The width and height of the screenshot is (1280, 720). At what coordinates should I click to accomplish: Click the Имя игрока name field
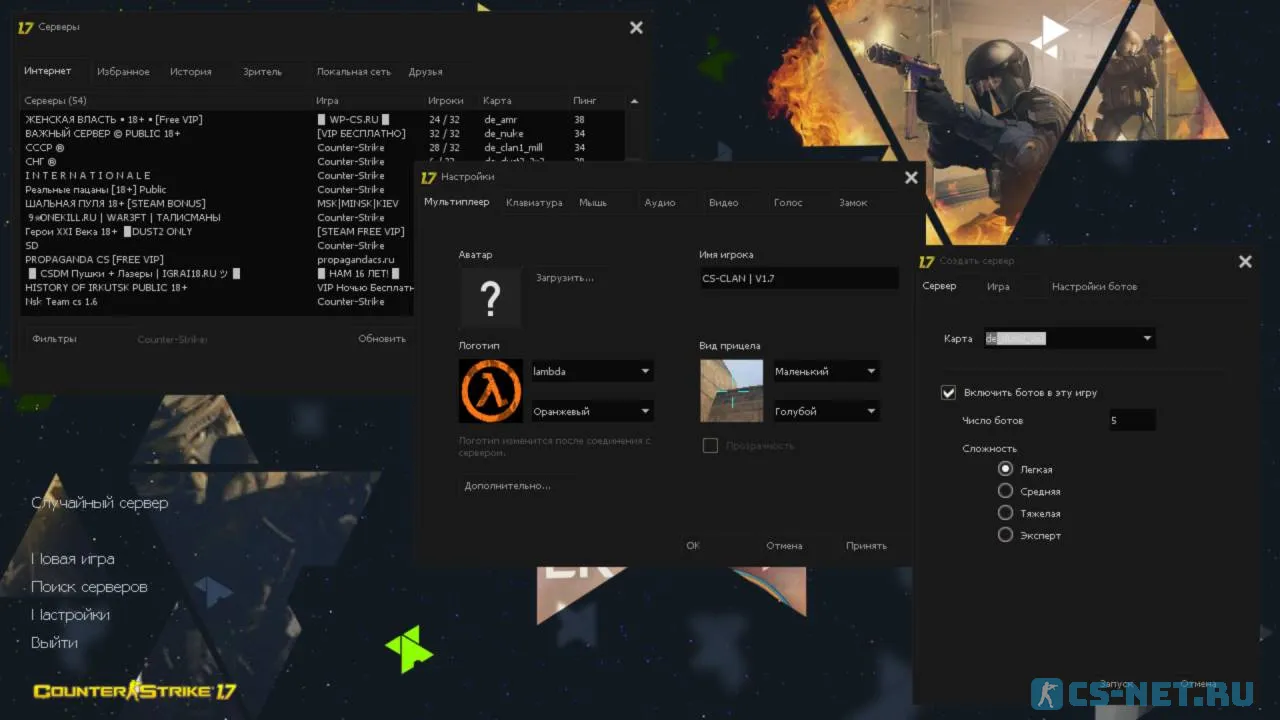(799, 279)
